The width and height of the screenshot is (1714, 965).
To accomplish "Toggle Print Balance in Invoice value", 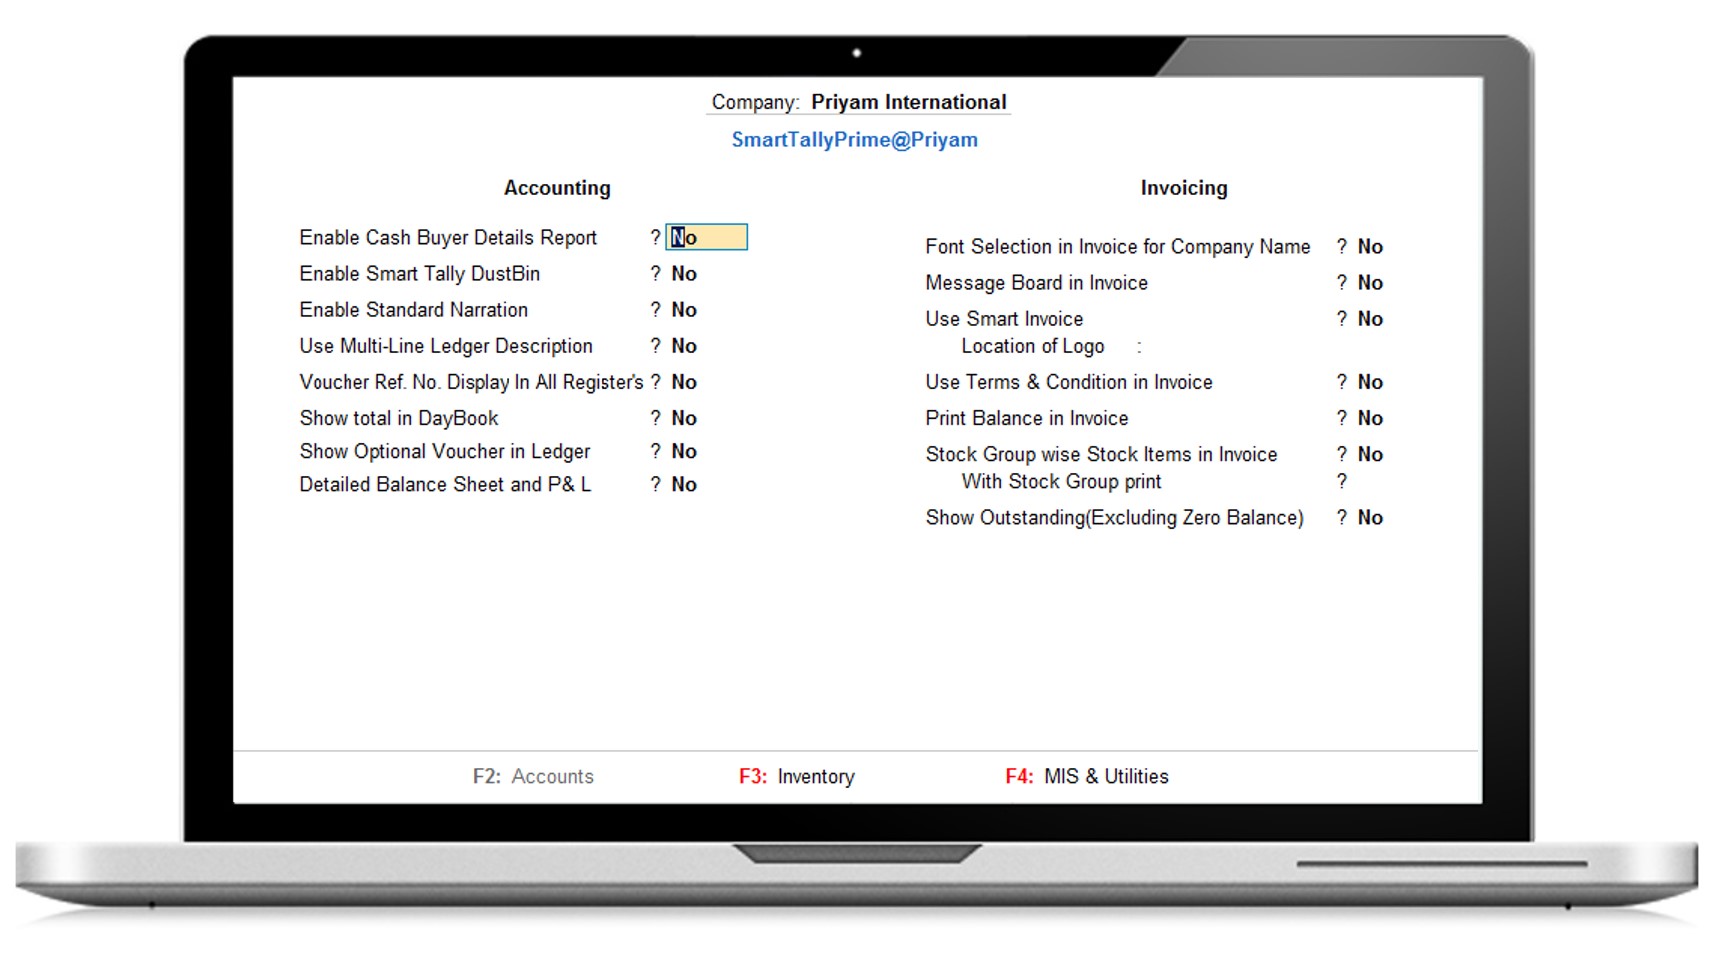I will tap(1370, 417).
